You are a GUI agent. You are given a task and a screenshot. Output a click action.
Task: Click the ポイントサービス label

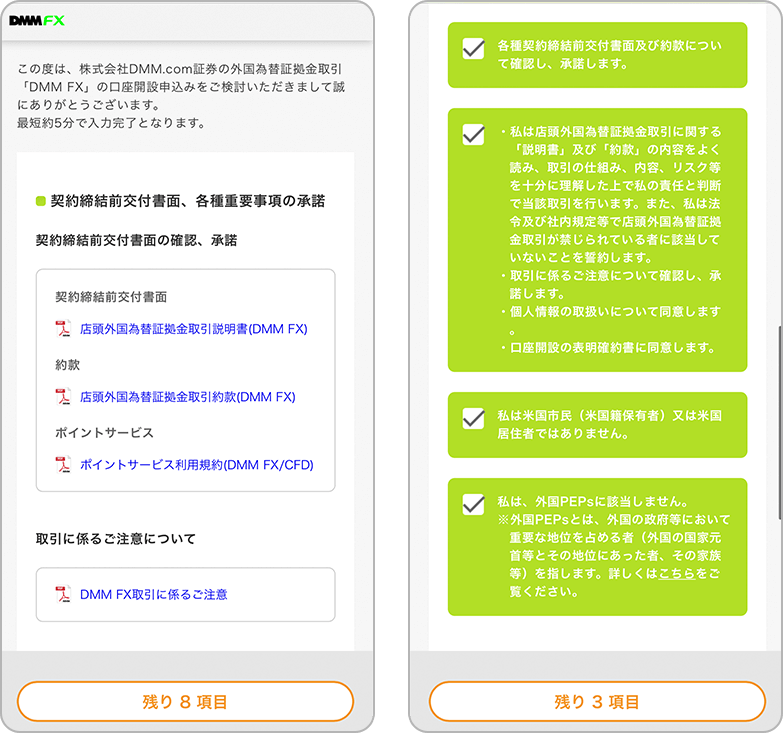[x=104, y=433]
